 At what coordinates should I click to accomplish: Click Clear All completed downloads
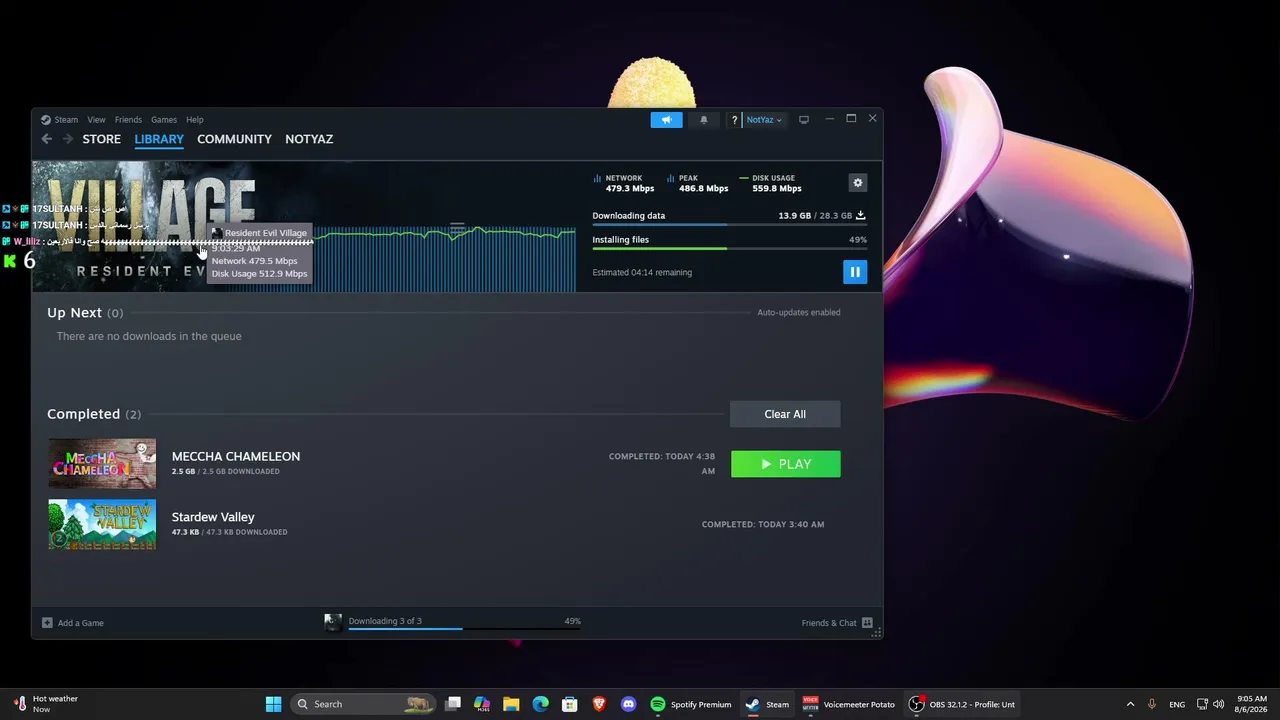pos(785,414)
